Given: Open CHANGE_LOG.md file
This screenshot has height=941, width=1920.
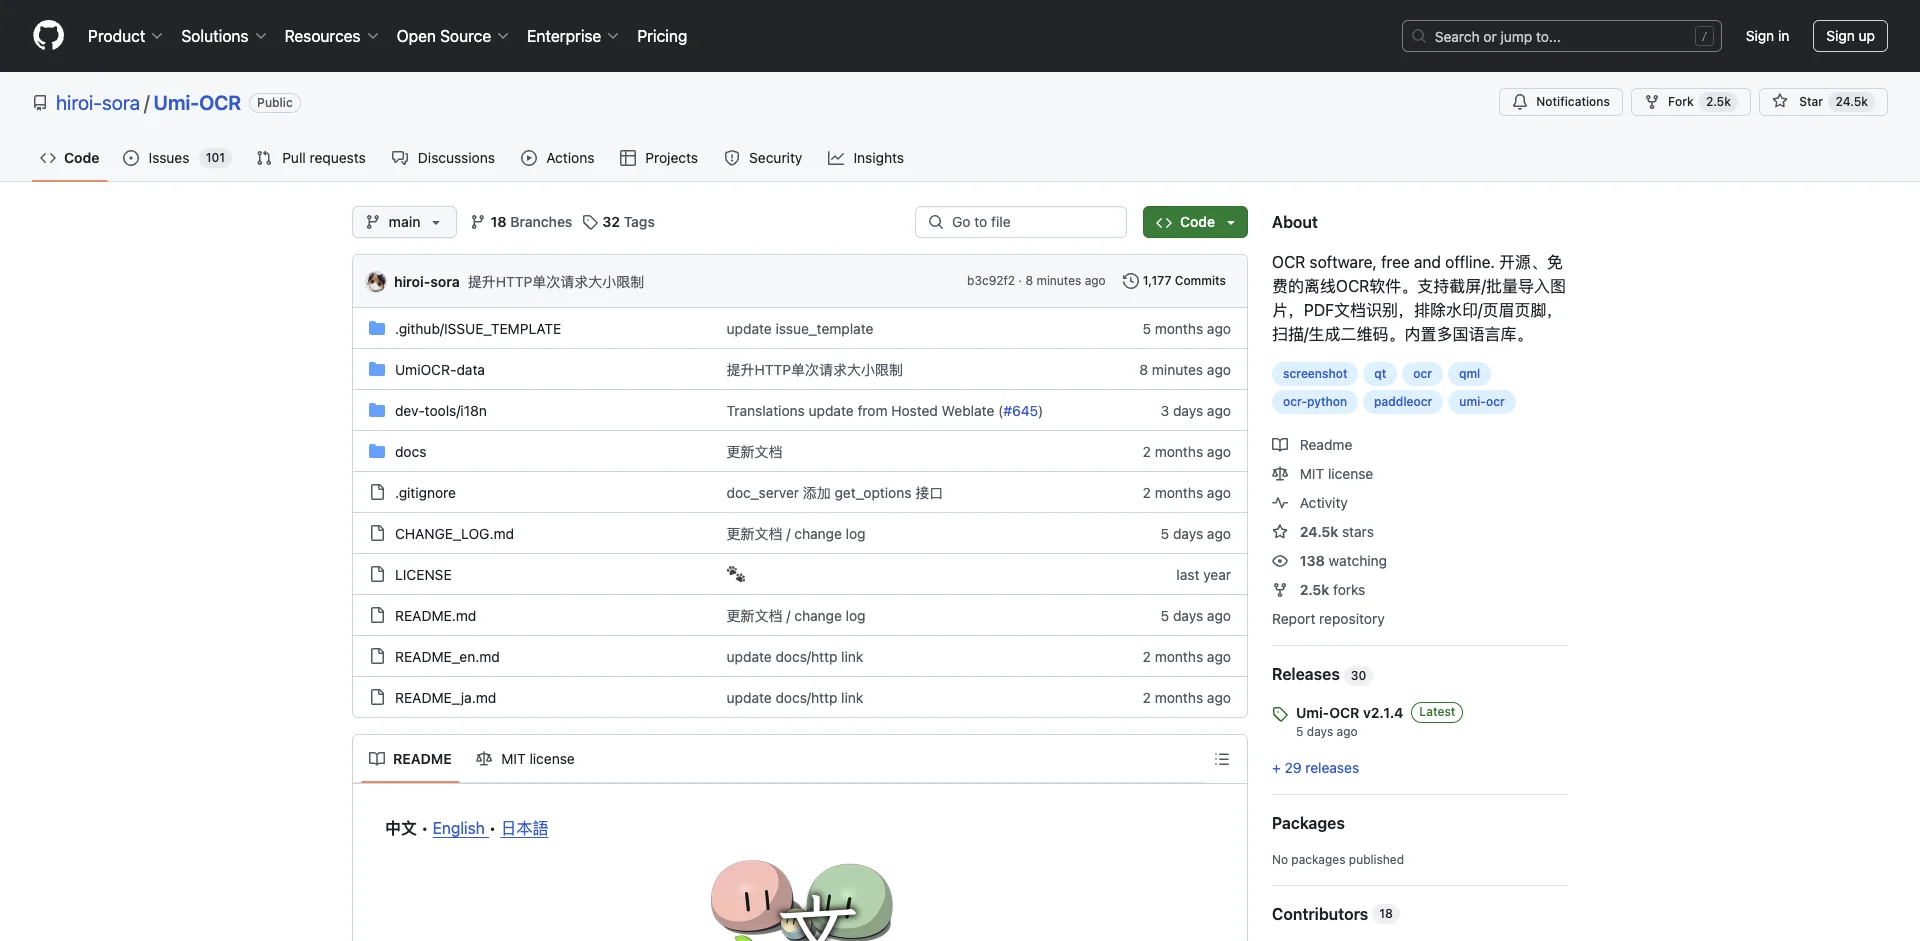Looking at the screenshot, I should 454,534.
